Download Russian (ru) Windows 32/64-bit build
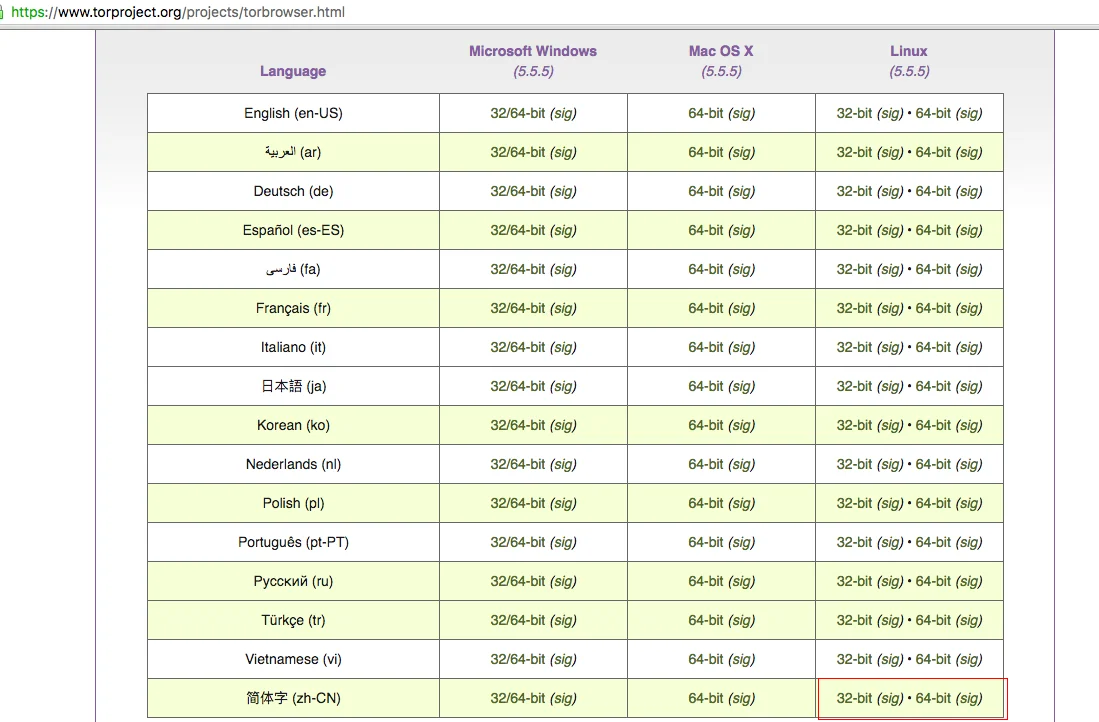Image resolution: width=1099 pixels, height=722 pixels. point(517,581)
